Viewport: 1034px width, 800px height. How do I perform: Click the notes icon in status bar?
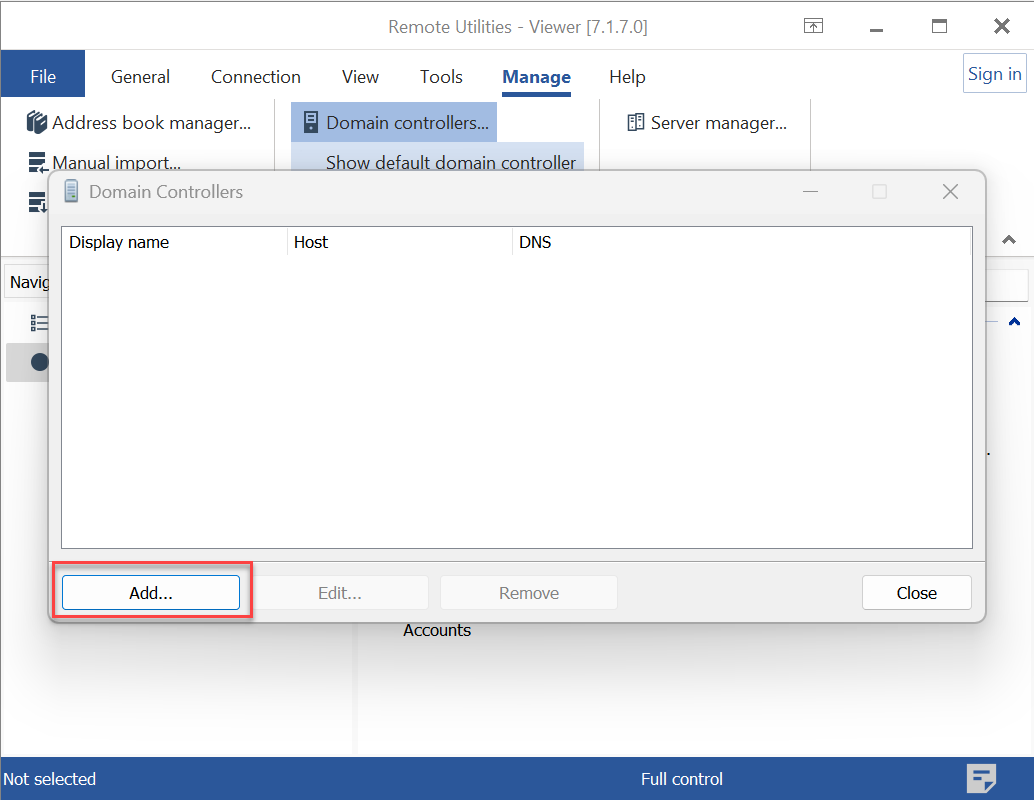981,778
